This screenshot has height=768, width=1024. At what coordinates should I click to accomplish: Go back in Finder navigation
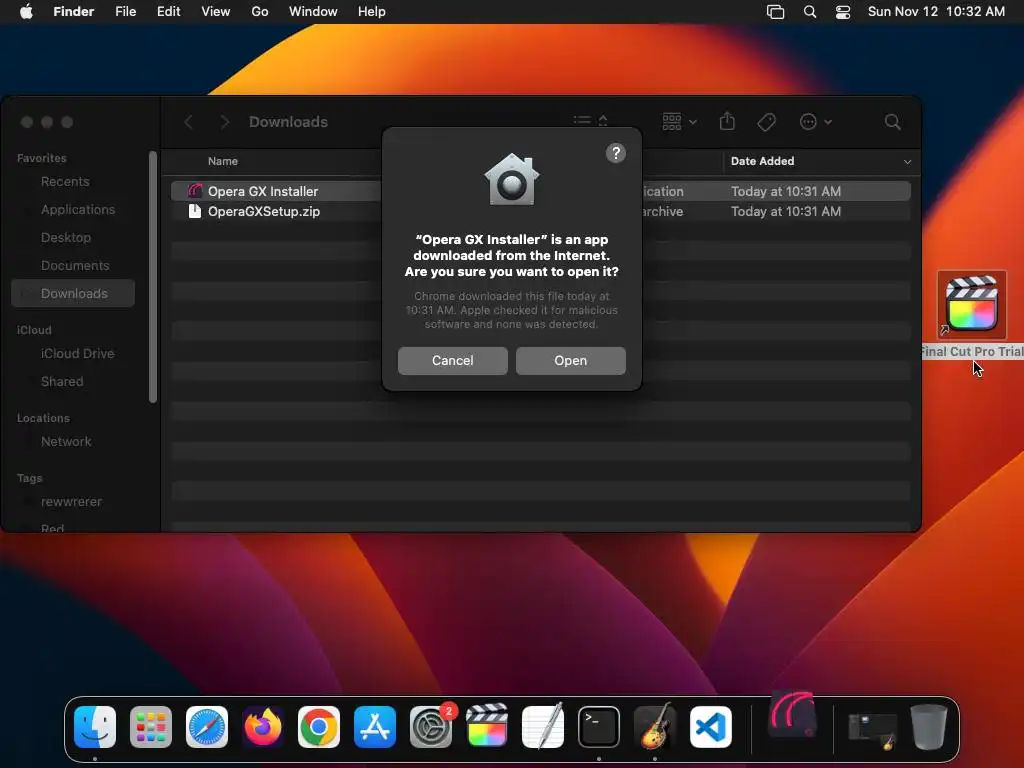click(188, 122)
